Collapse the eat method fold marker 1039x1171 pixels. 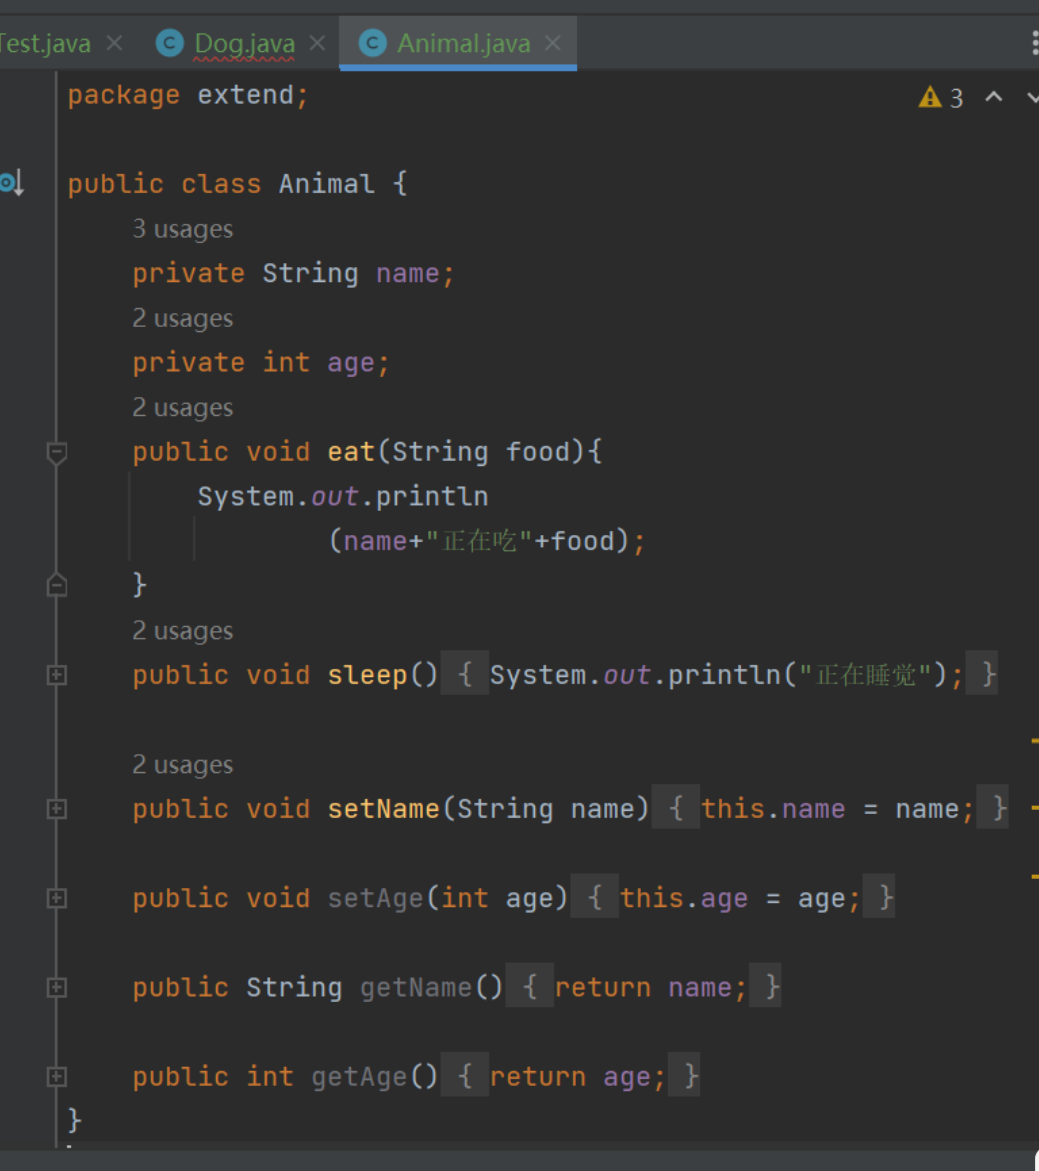(x=57, y=453)
